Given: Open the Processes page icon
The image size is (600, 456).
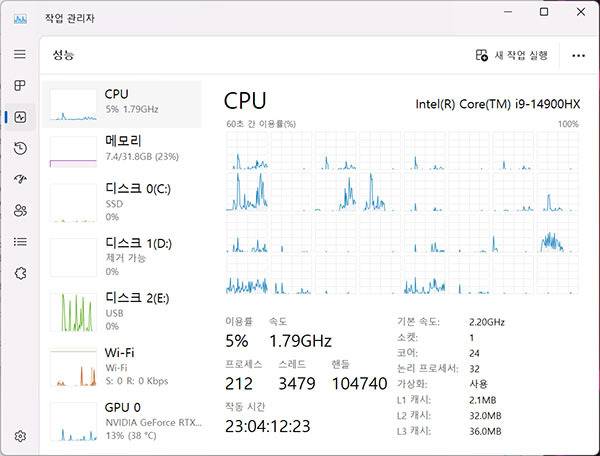Looking at the screenshot, I should coord(20,86).
